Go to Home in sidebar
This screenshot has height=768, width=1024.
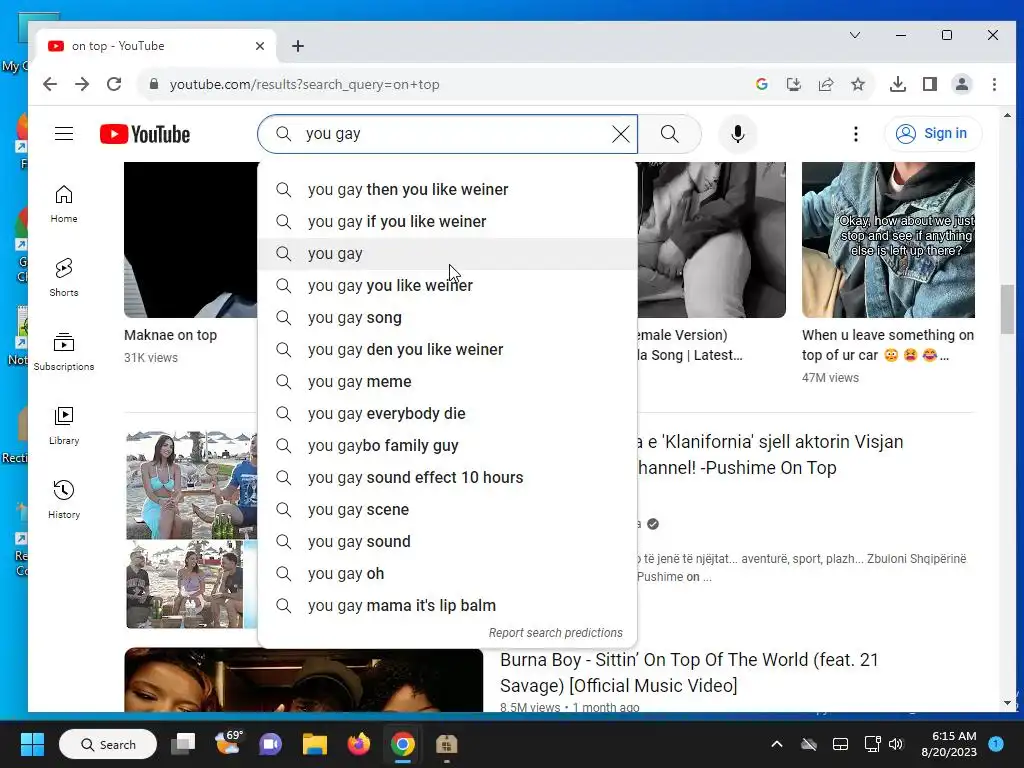pyautogui.click(x=64, y=204)
